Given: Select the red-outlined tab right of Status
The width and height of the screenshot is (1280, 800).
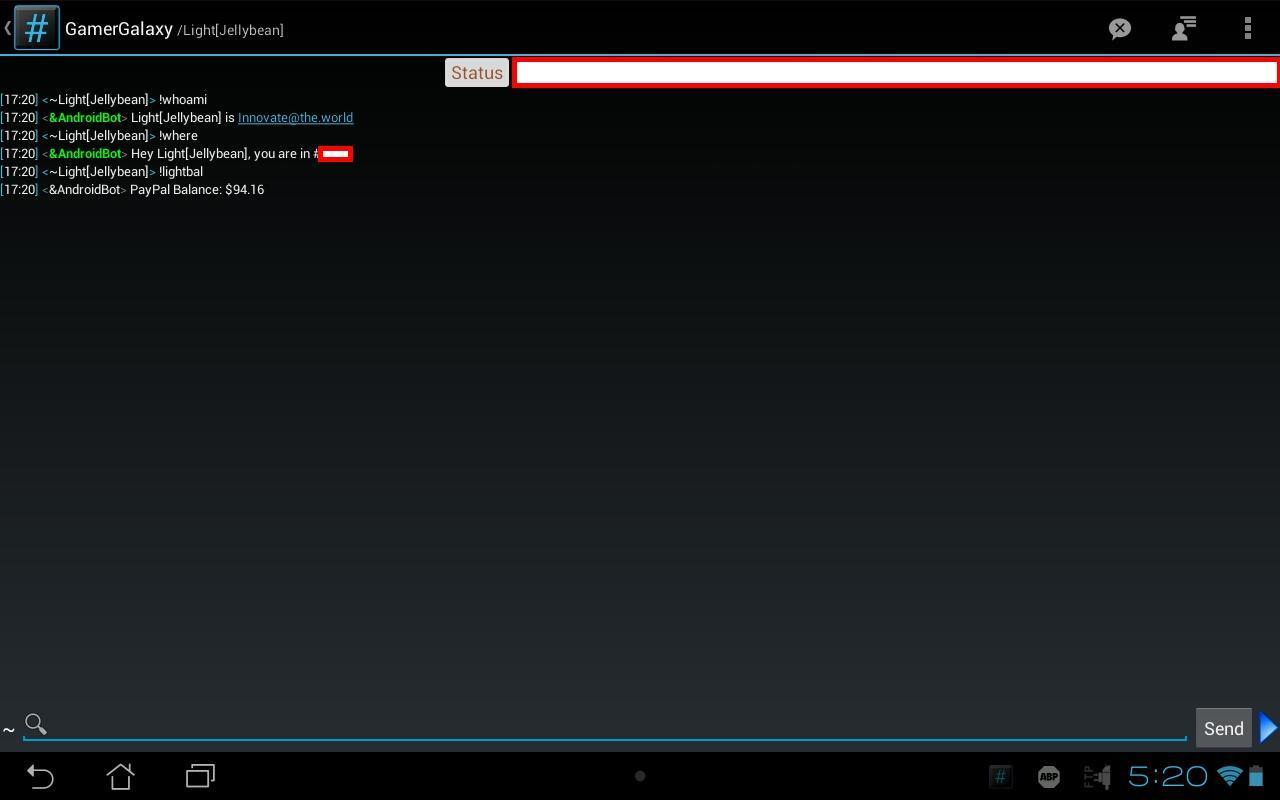Looking at the screenshot, I should (895, 73).
